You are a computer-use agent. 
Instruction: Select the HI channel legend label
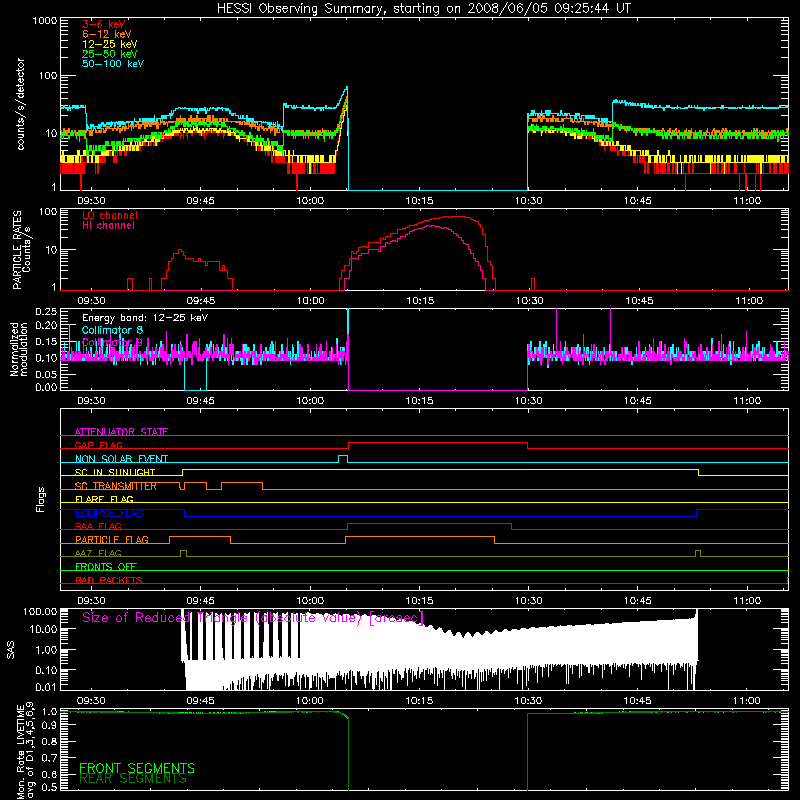[x=108, y=225]
